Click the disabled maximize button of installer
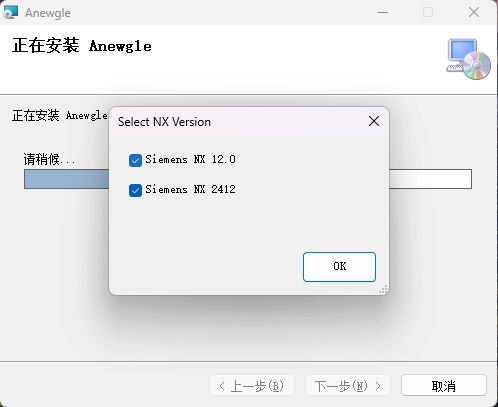498x407 pixels. tap(428, 13)
